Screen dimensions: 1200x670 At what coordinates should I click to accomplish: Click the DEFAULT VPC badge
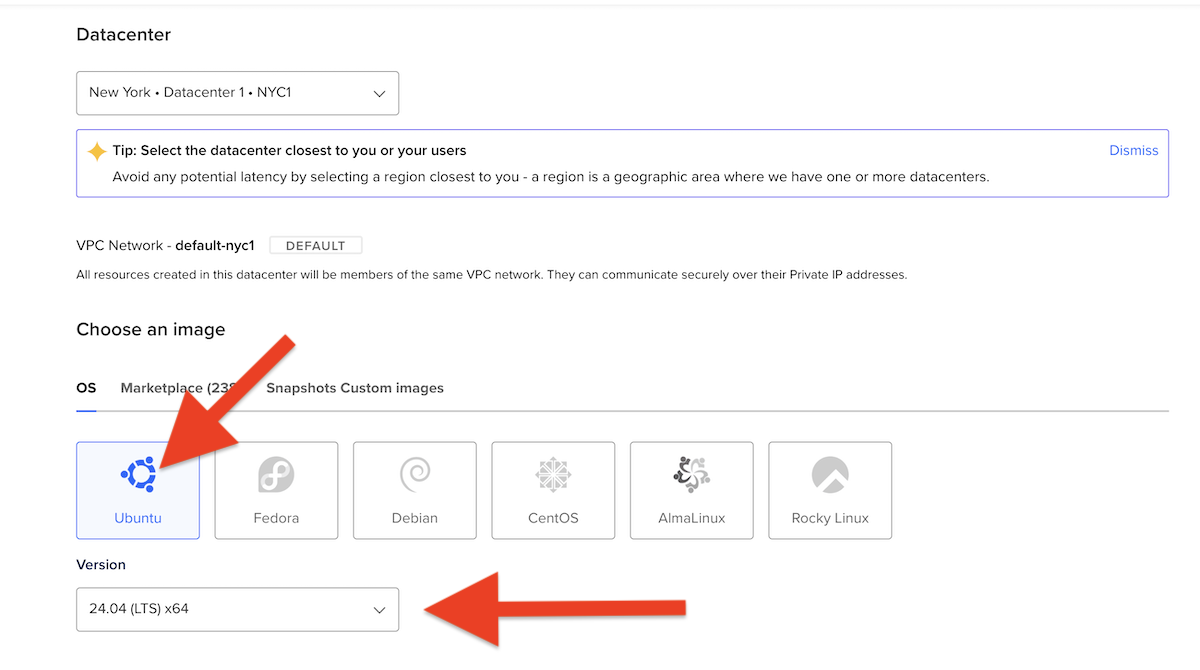pyautogui.click(x=316, y=246)
